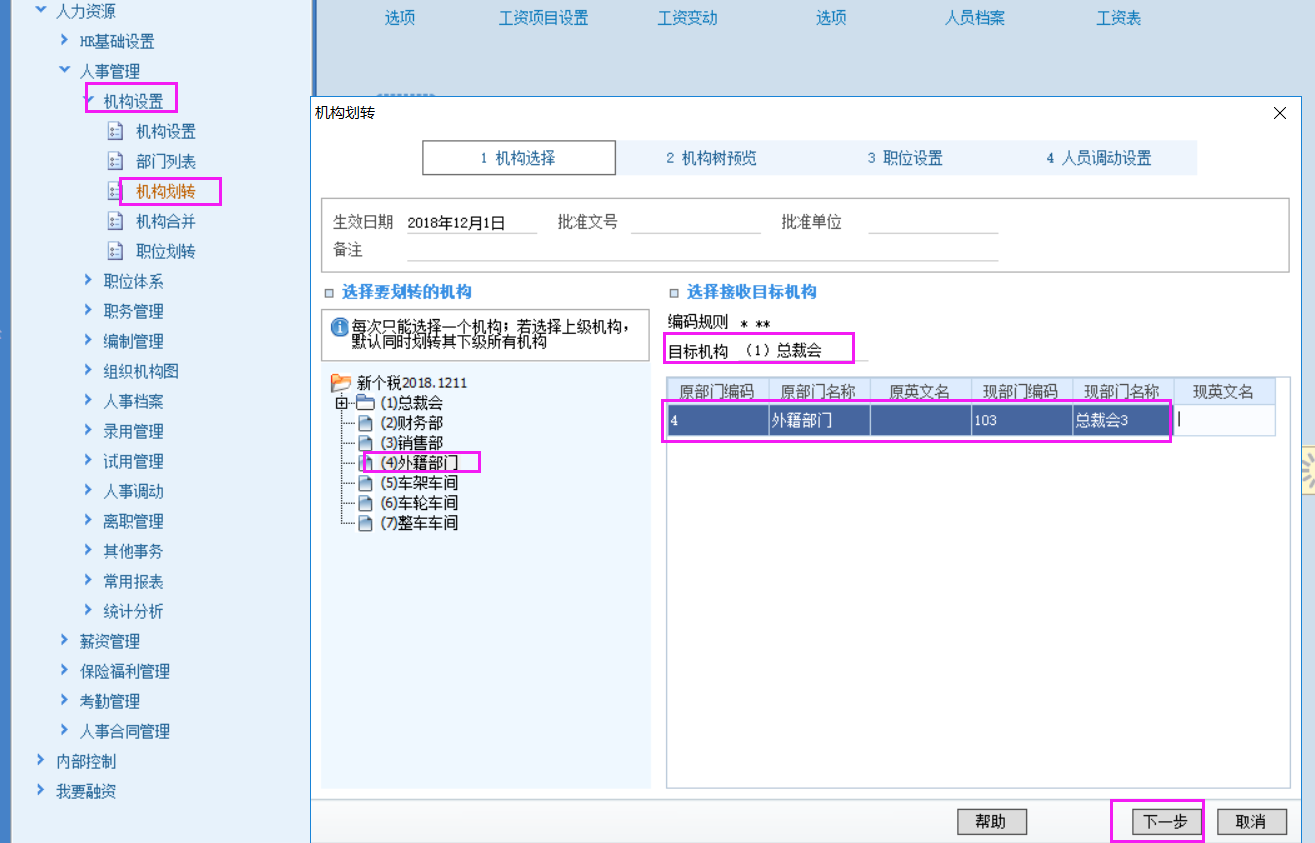Switch to step 3 职位设置 tab

pyautogui.click(x=905, y=158)
